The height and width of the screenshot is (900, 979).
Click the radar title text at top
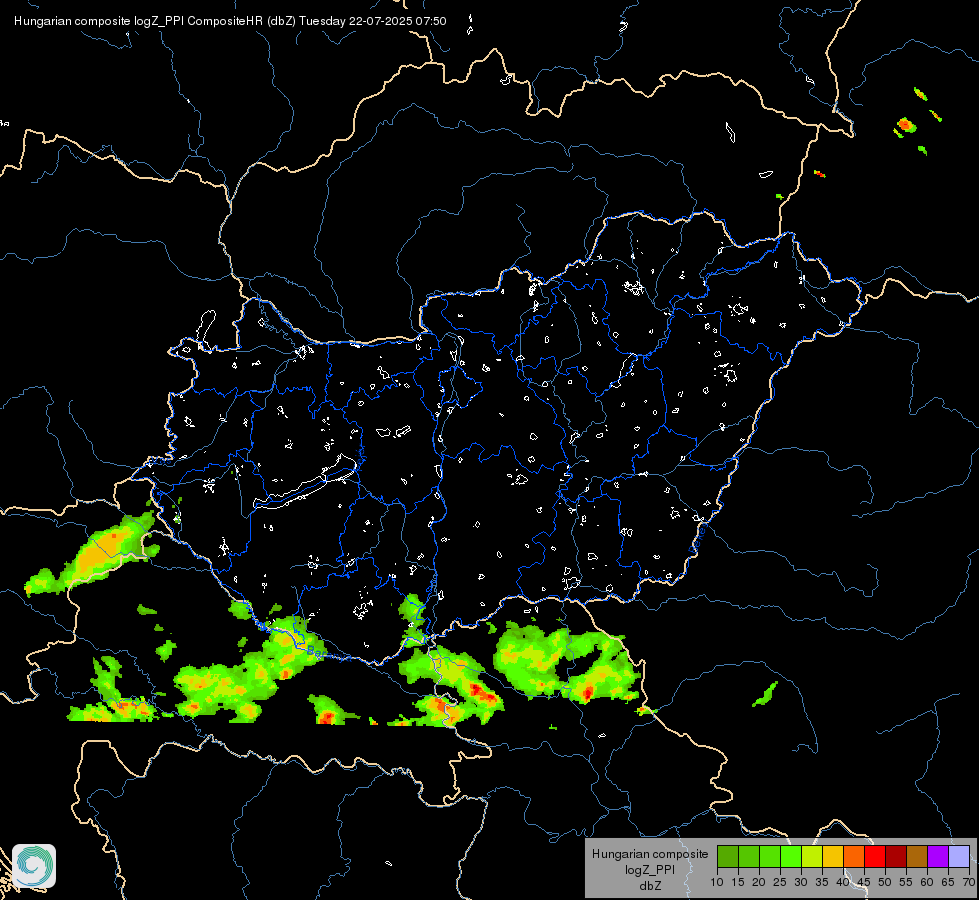coord(230,21)
